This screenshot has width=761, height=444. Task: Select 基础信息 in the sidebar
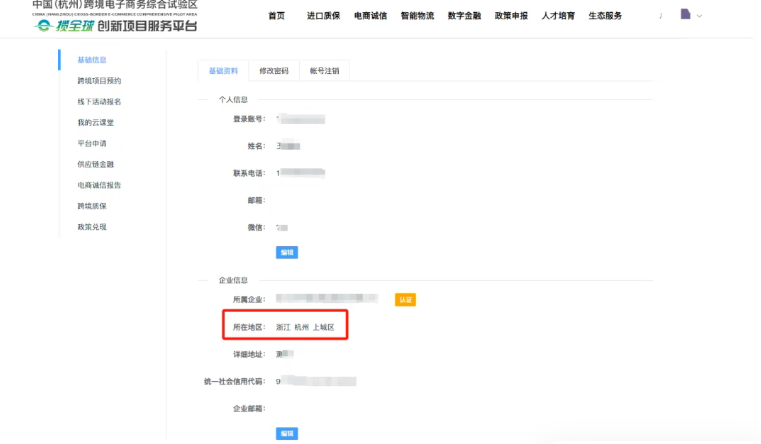tap(92, 60)
